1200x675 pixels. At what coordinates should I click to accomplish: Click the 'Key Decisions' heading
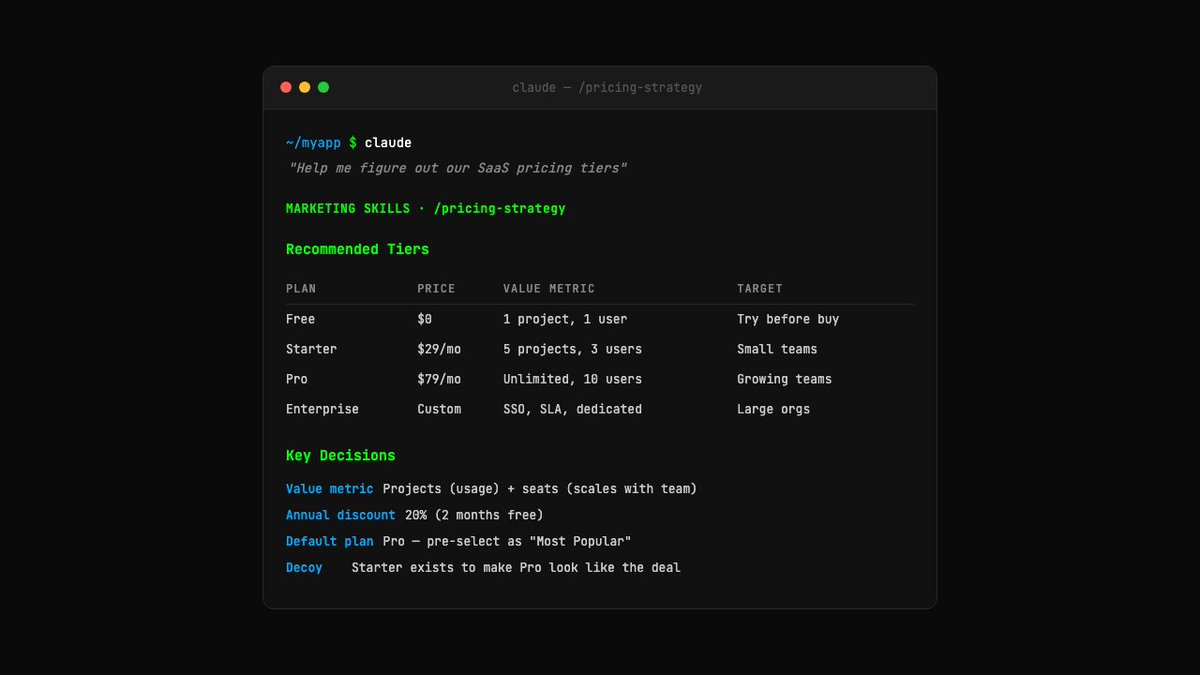click(x=340, y=455)
